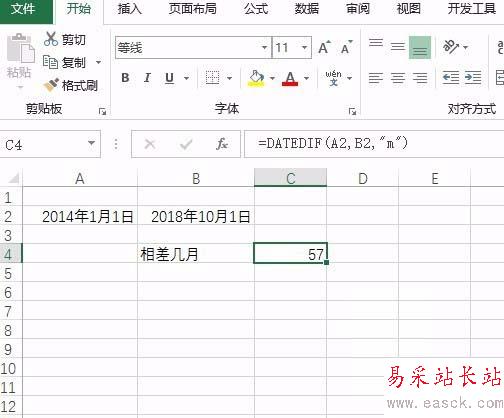Image resolution: width=504 pixels, height=418 pixels.
Task: Expand phonetic guide dropdown arrow
Action: click(x=349, y=78)
